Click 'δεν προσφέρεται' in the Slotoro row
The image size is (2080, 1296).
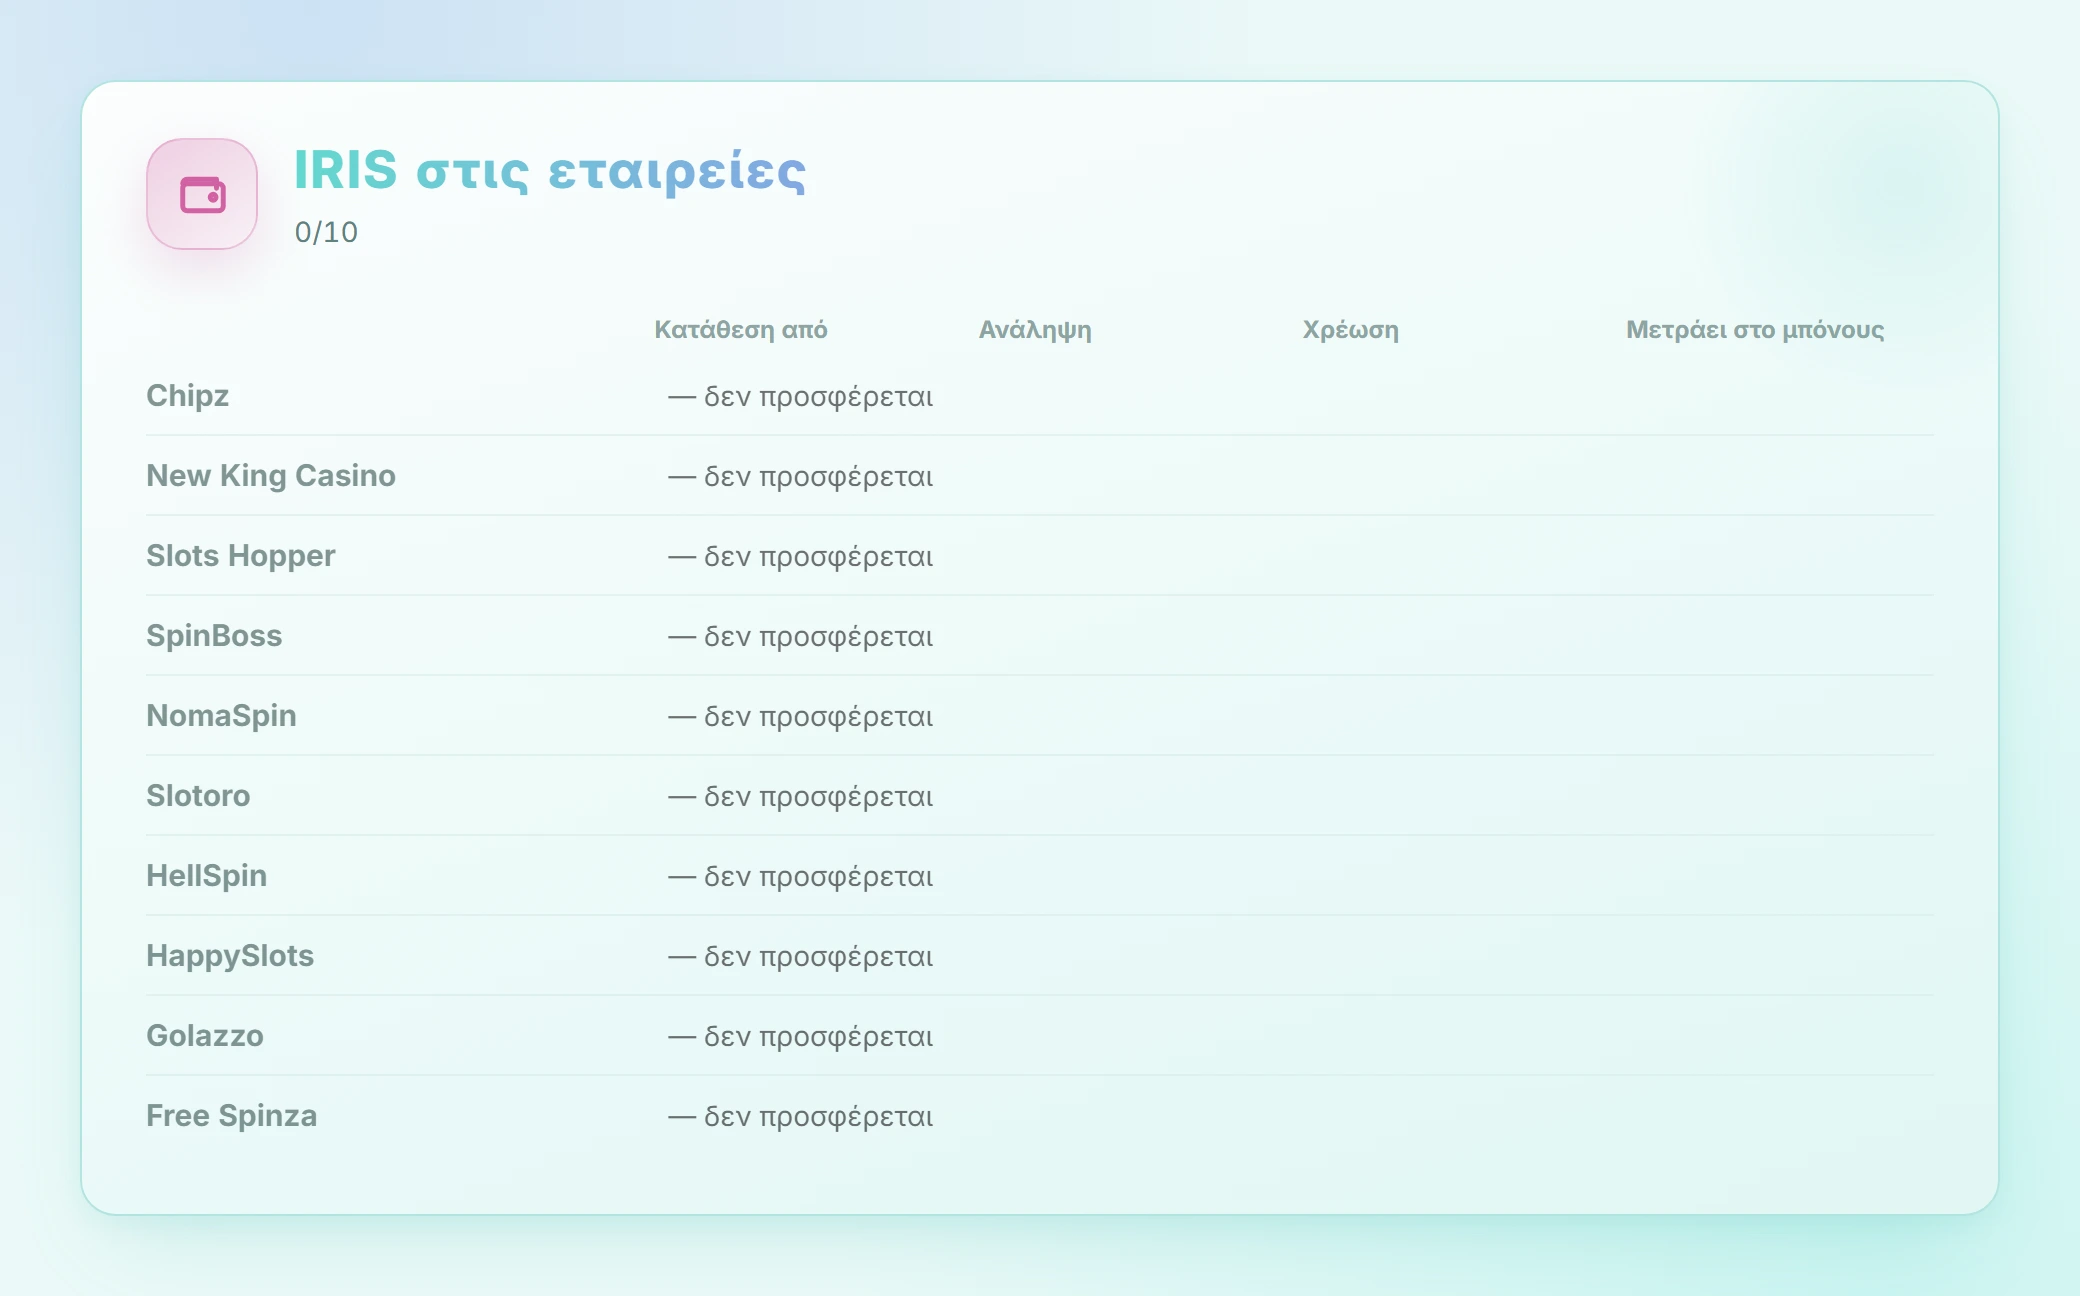tap(819, 797)
